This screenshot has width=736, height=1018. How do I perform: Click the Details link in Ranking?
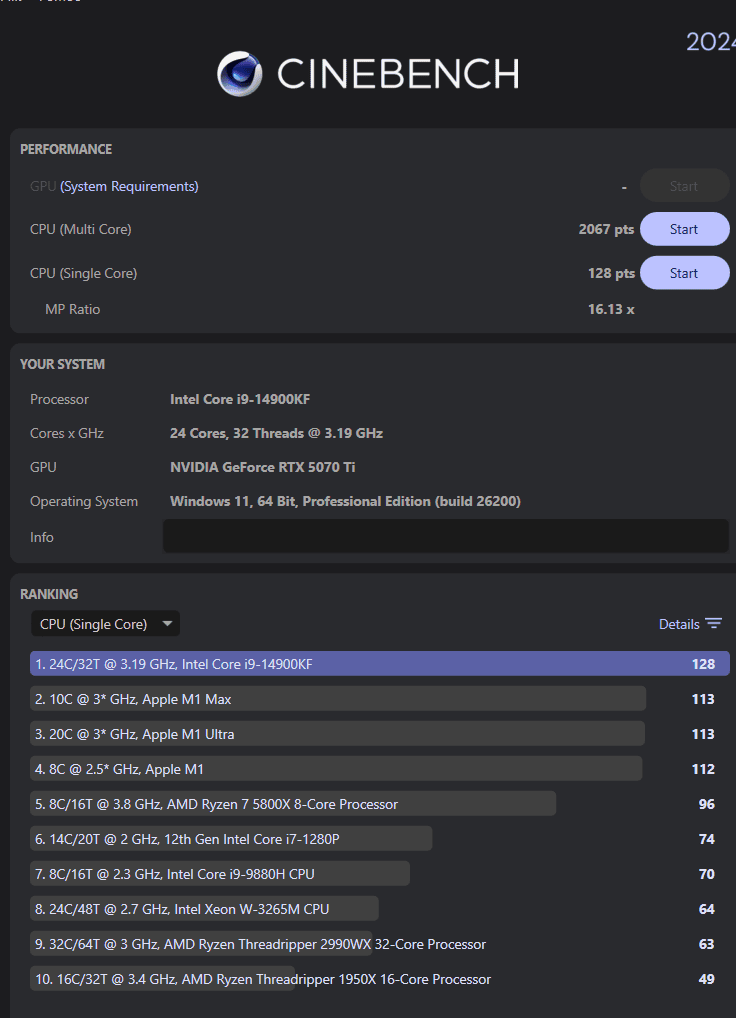(679, 624)
